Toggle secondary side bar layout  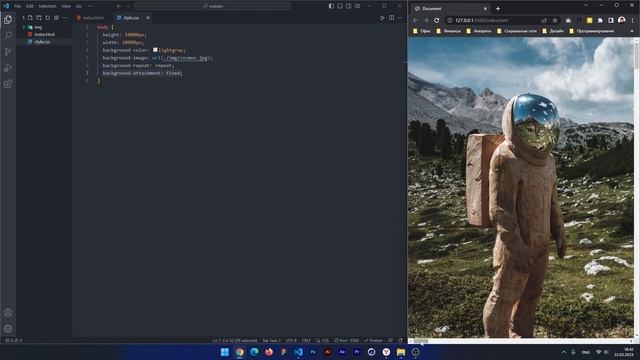(349, 6)
